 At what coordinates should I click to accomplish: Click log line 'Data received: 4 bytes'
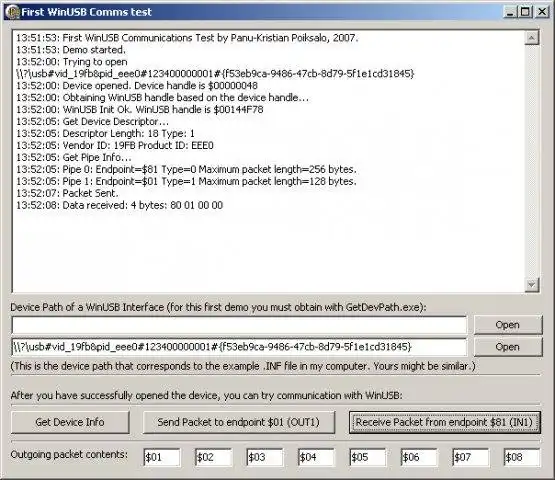coord(120,205)
